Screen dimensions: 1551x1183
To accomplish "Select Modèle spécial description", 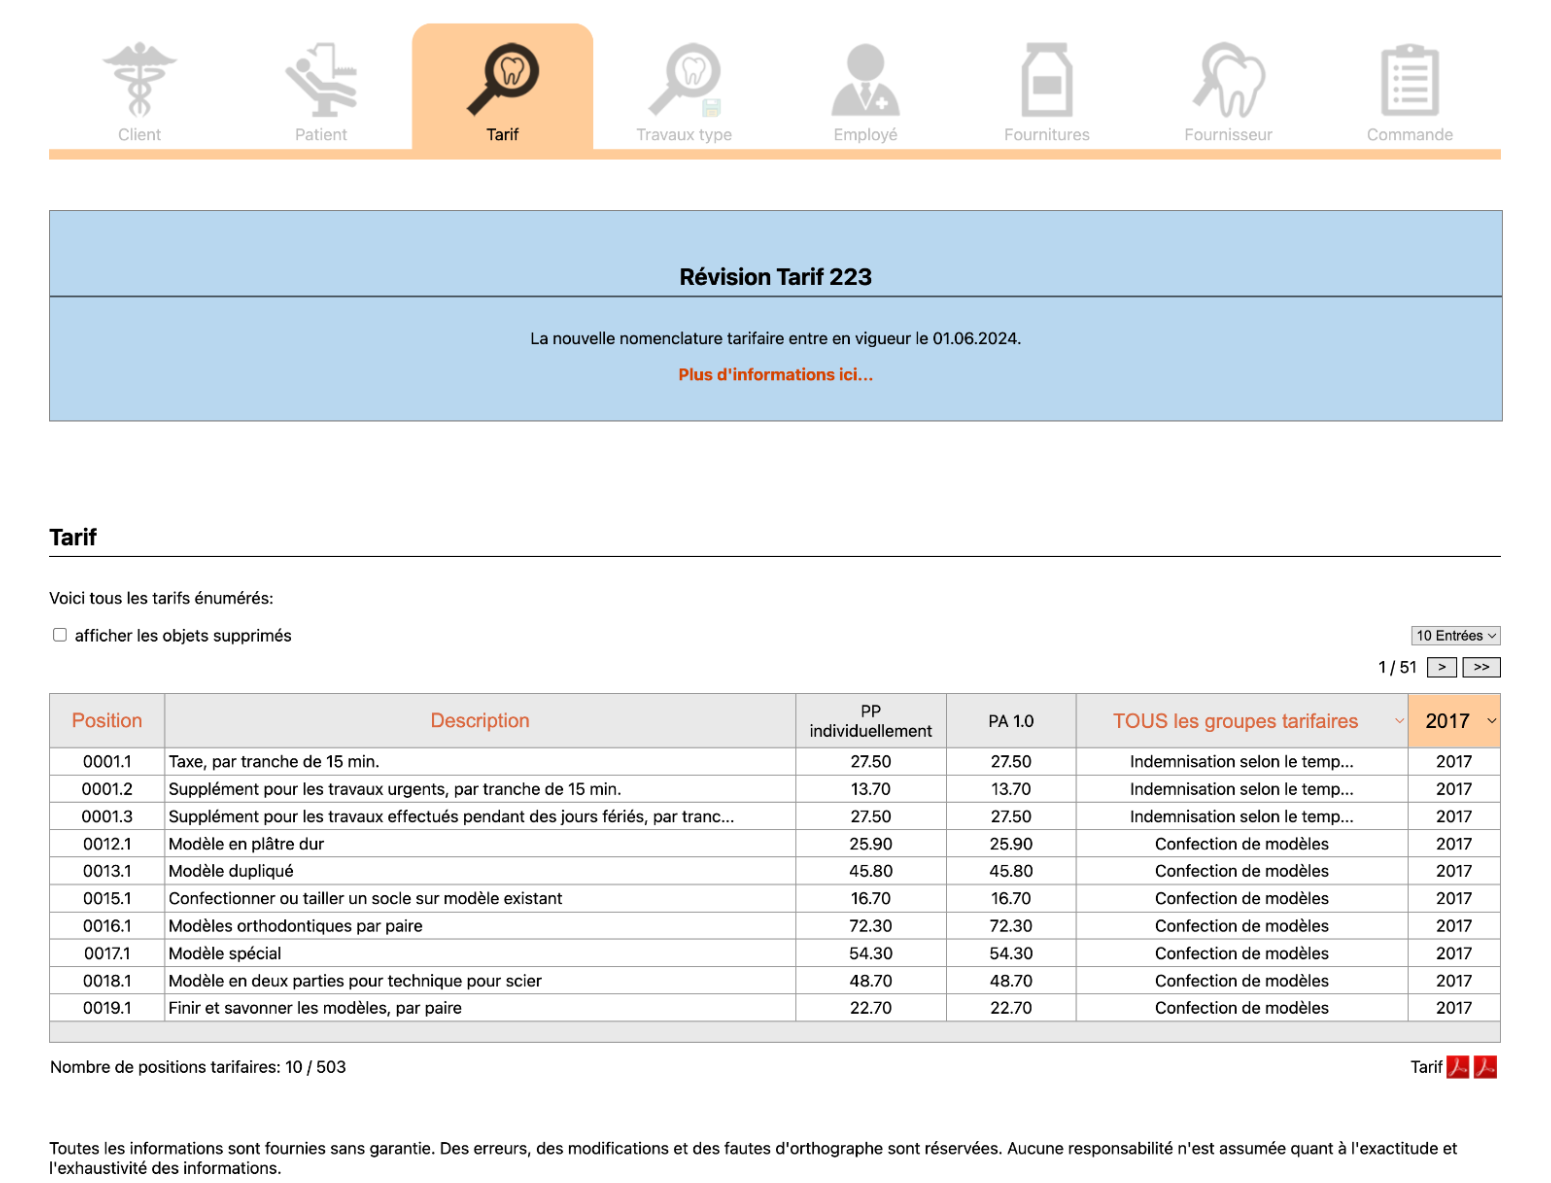I will (x=225, y=954).
